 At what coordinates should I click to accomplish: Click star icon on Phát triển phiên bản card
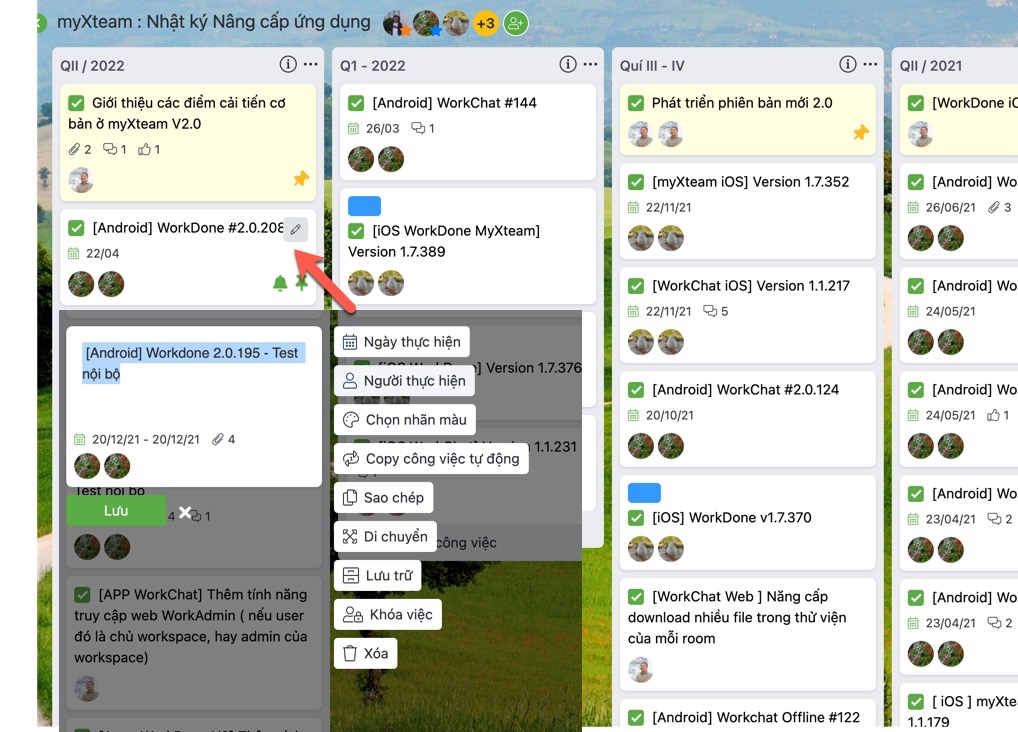point(860,133)
